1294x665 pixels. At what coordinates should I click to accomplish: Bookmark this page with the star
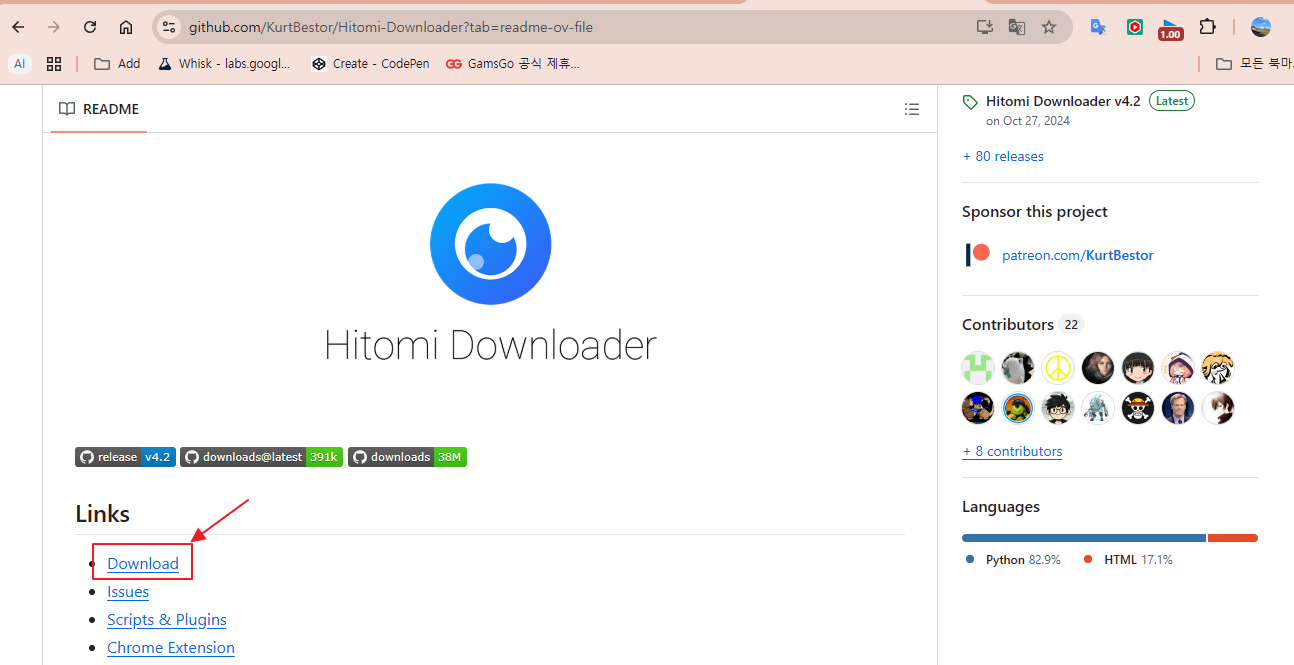click(1049, 27)
